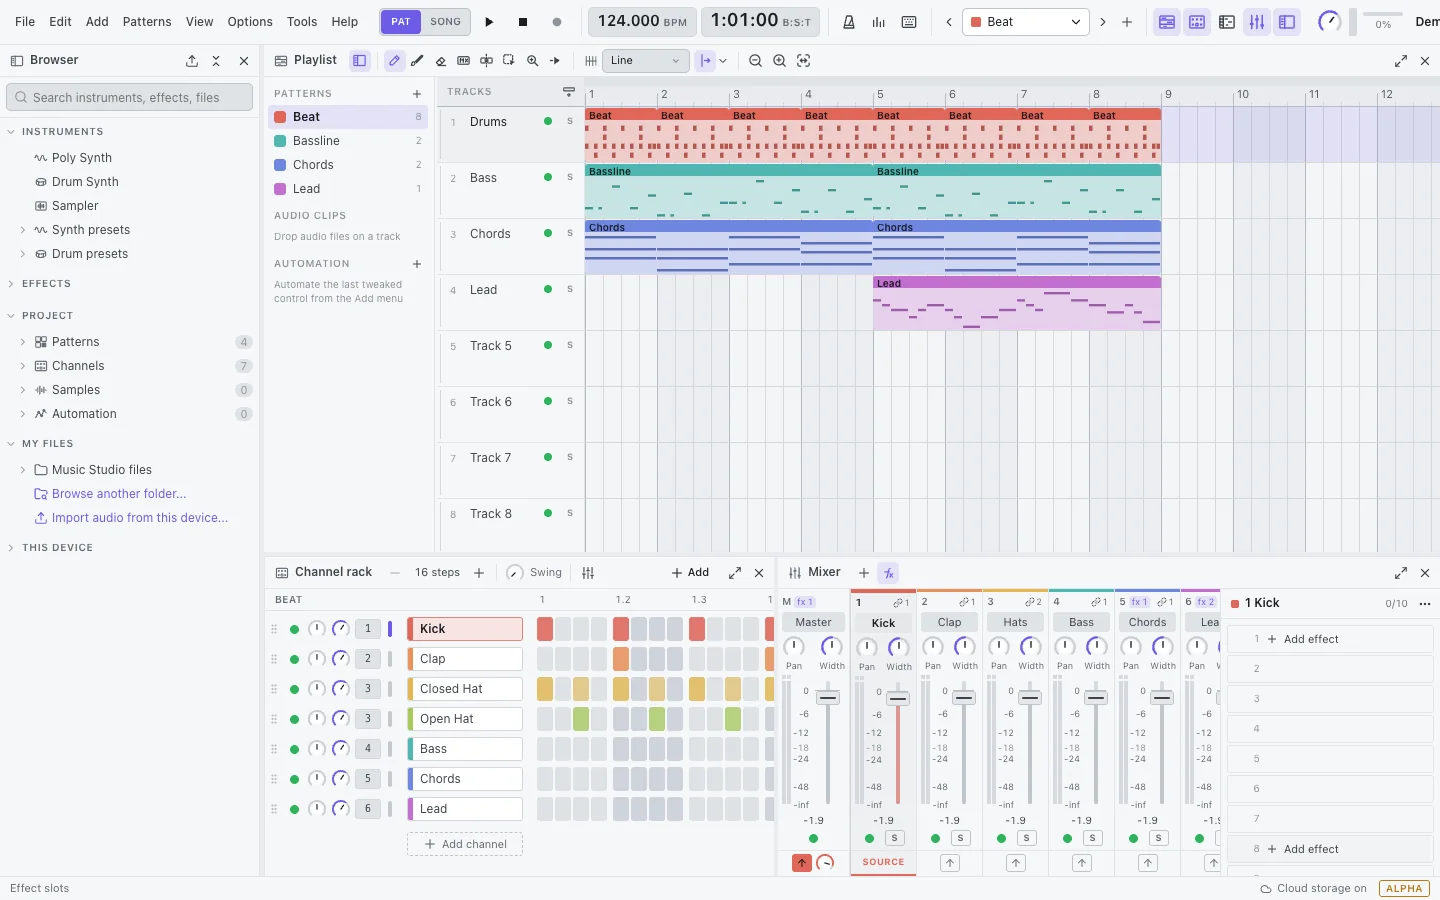Switch to SONG mode
This screenshot has height=900, width=1440.
pos(446,22)
